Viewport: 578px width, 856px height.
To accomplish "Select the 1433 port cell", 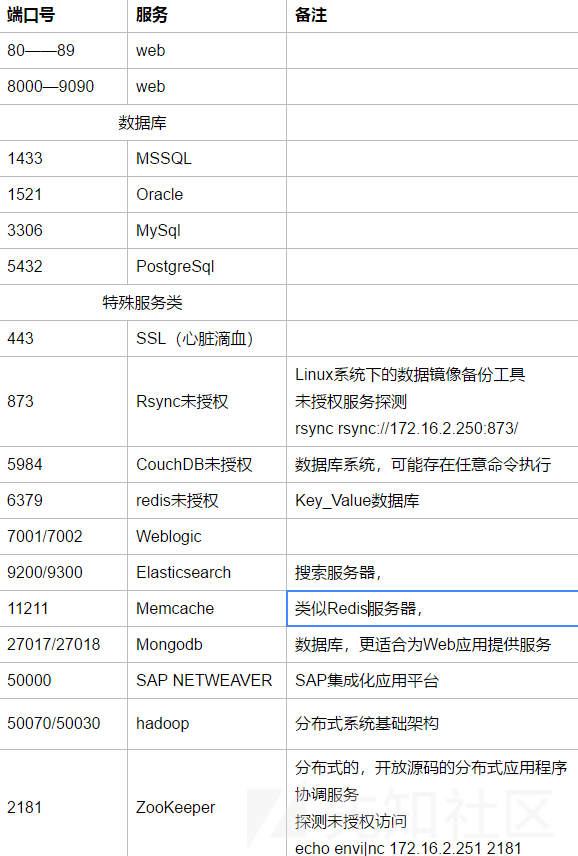I will pos(63,158).
